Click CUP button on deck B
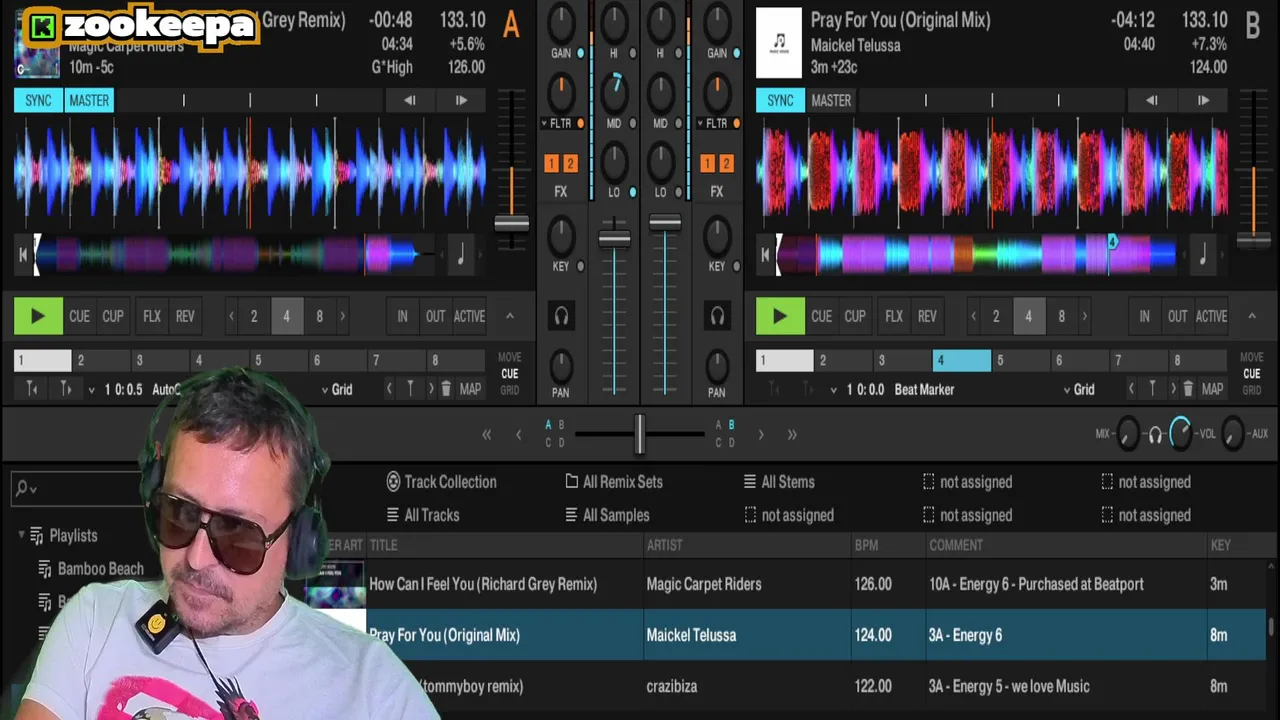The image size is (1280, 720). [855, 316]
